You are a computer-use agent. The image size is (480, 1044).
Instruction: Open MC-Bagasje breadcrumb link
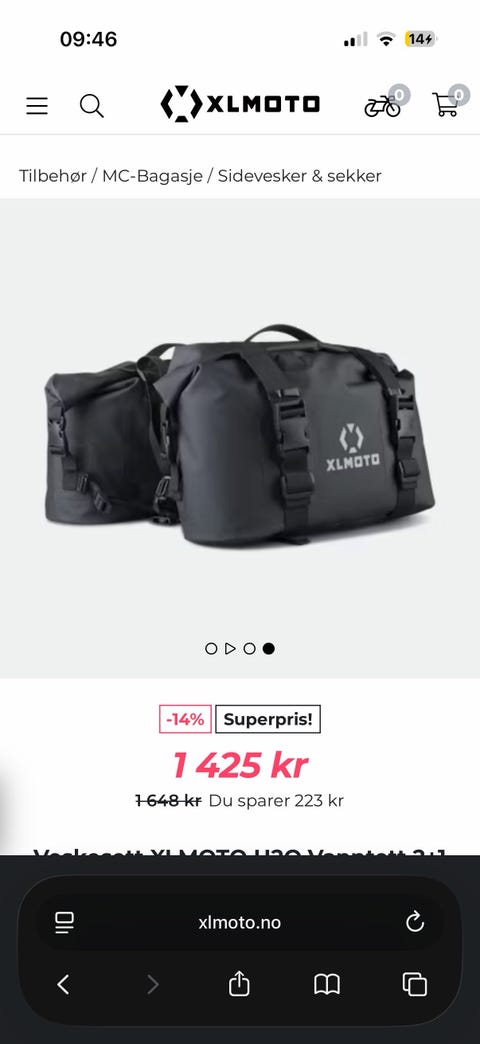(x=152, y=176)
